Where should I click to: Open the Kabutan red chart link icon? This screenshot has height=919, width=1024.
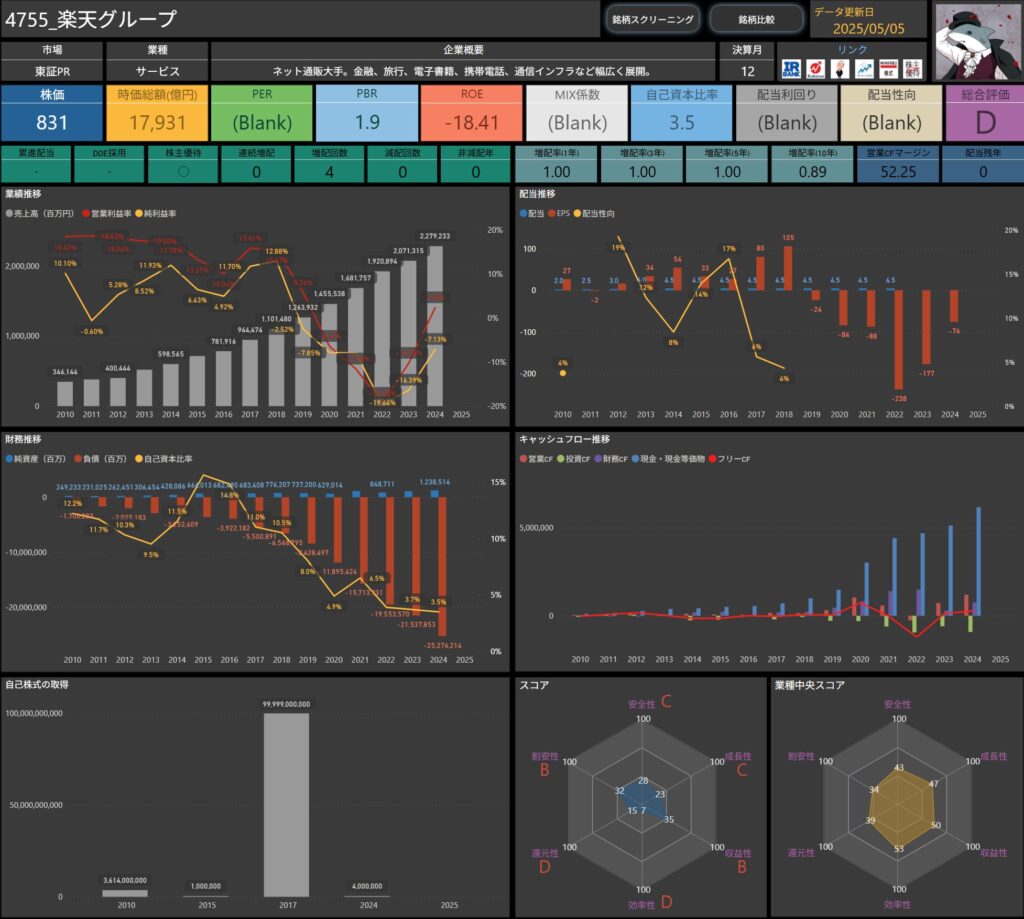(815, 69)
